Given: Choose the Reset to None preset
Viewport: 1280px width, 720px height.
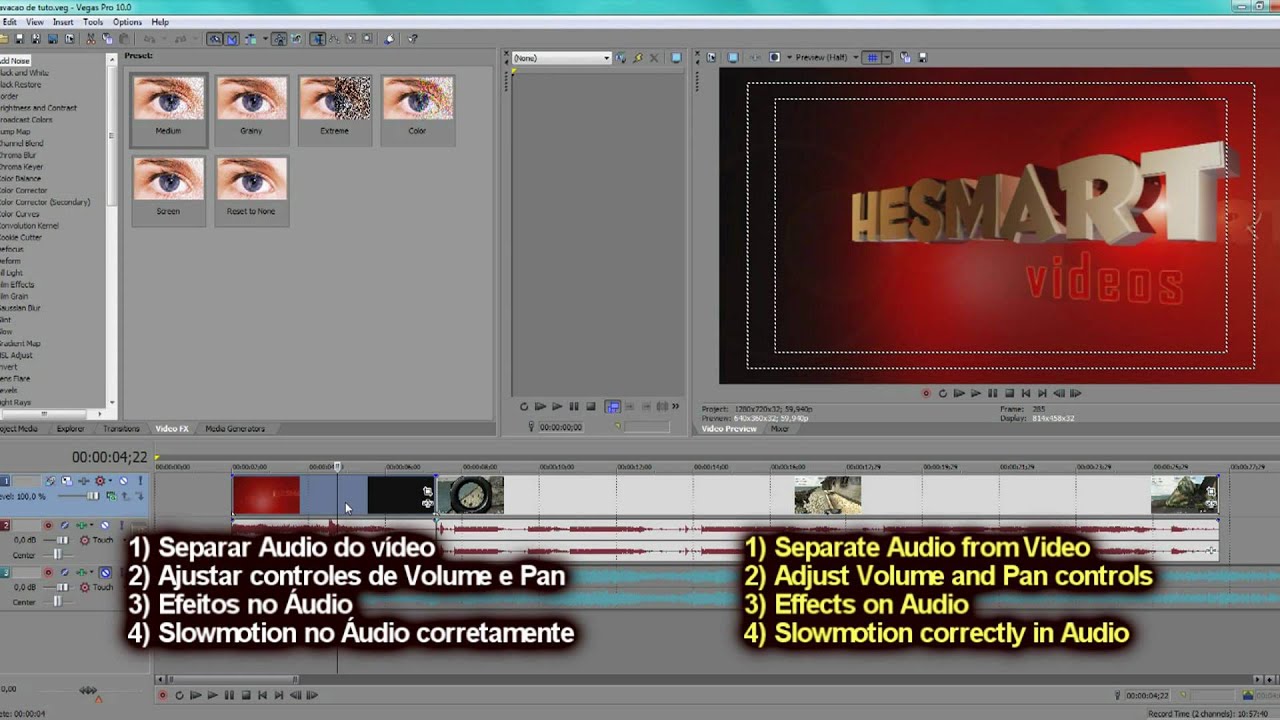Looking at the screenshot, I should click(251, 189).
